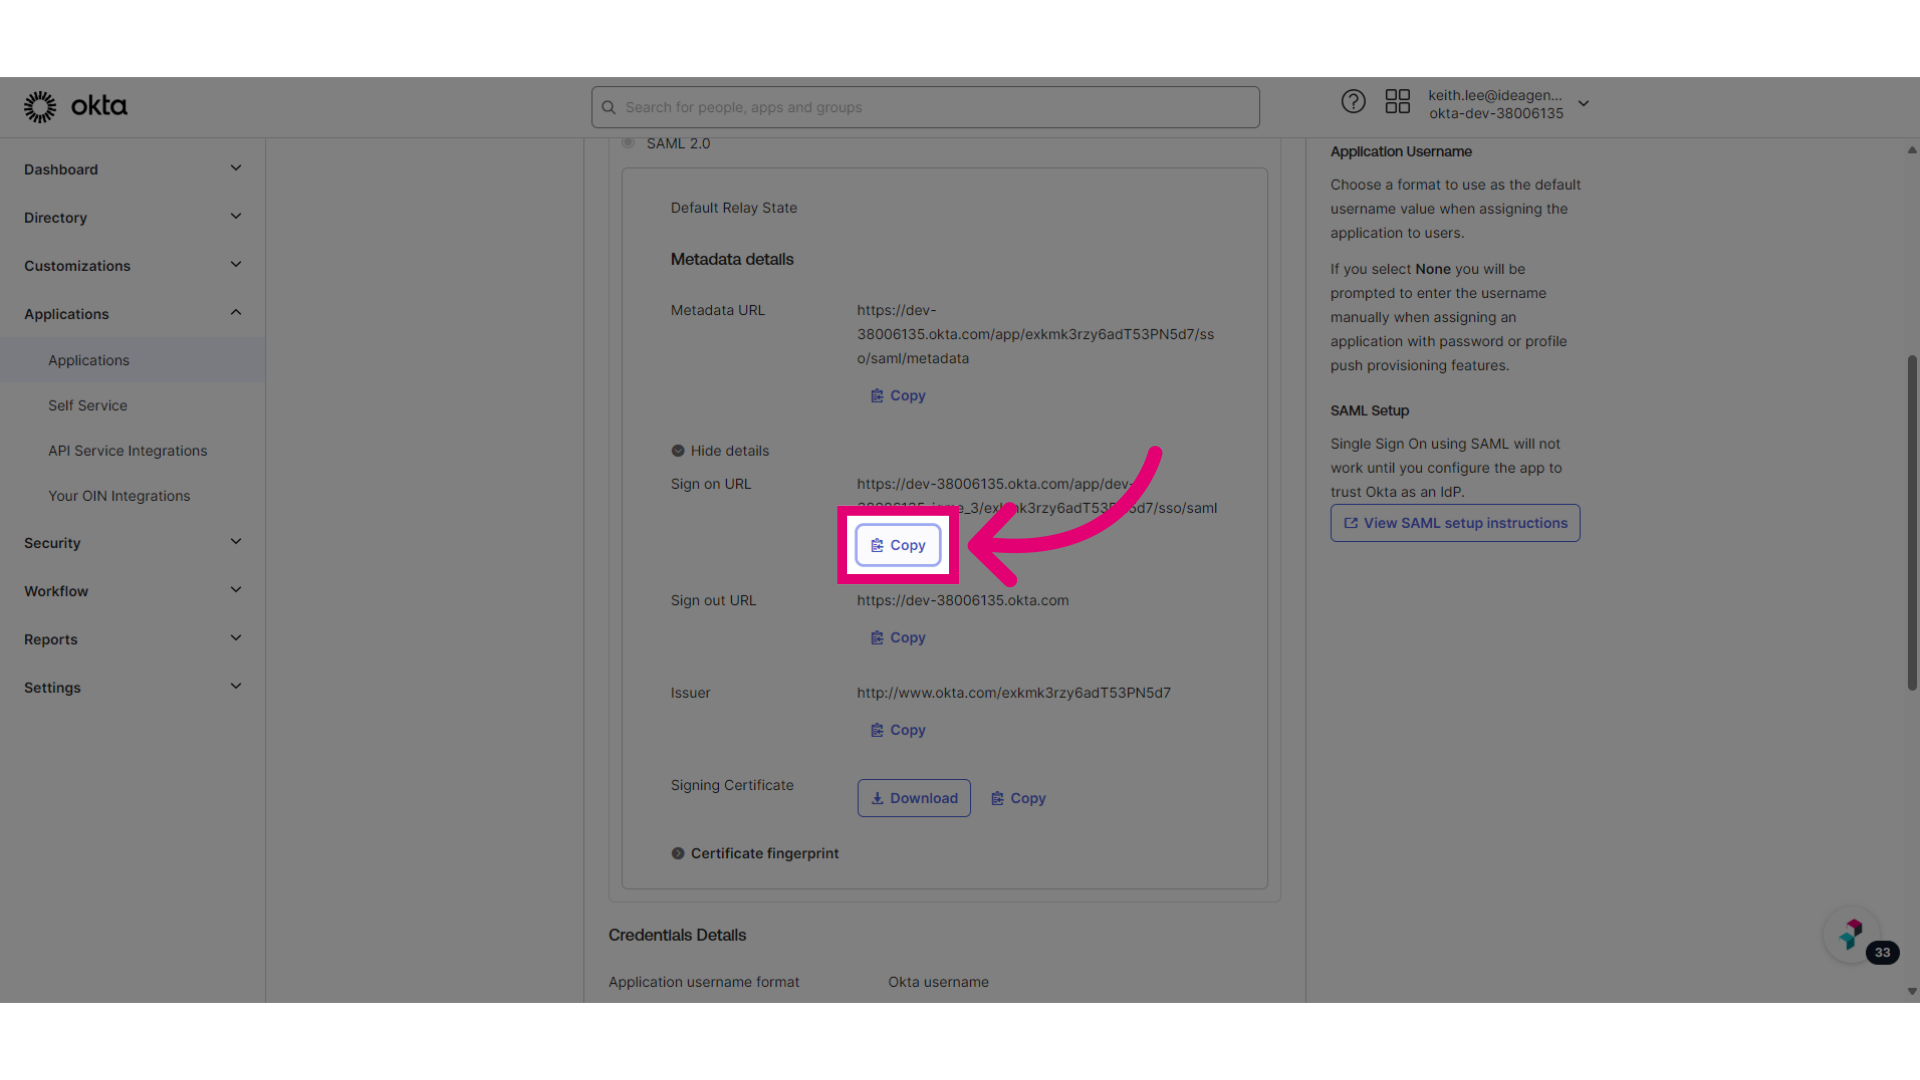Open the account dropdown for keith.lee@ideagen
The image size is (1920, 1080).
pyautogui.click(x=1583, y=103)
